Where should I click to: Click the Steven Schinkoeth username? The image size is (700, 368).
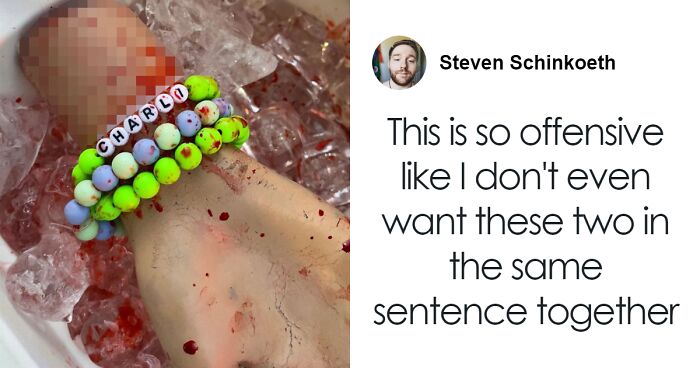pos(527,63)
